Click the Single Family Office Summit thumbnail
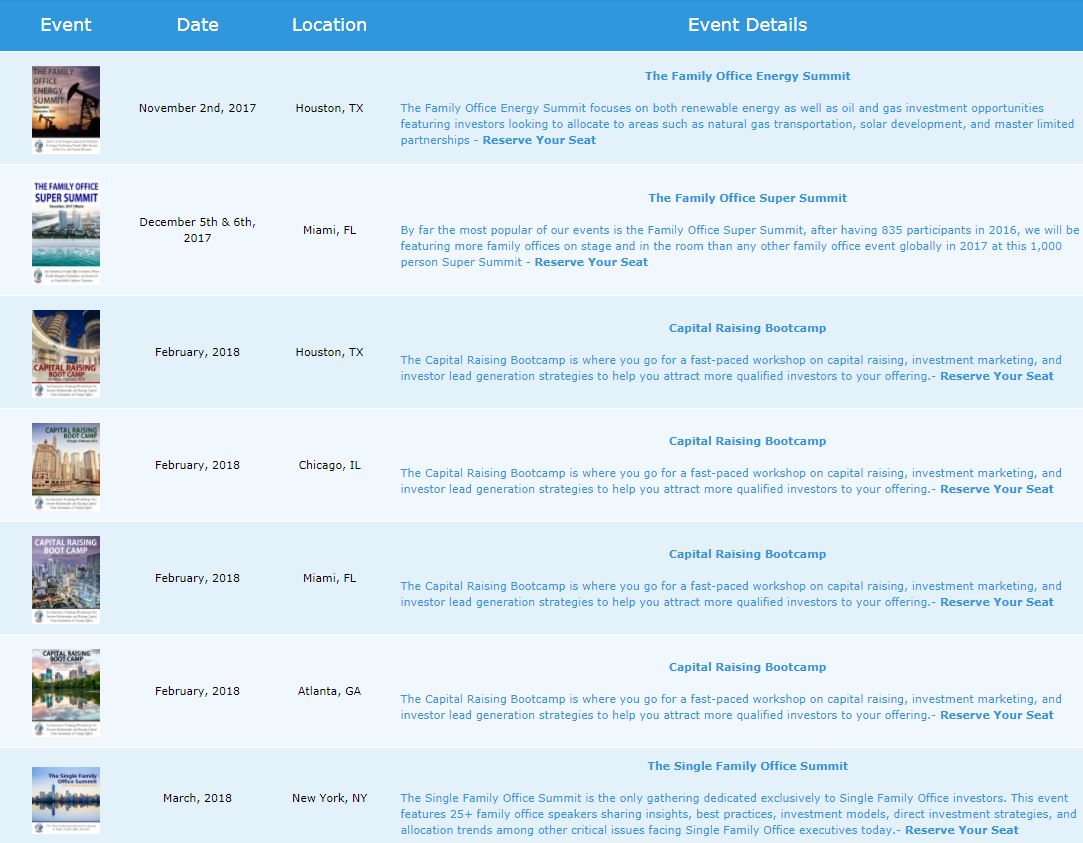The height and width of the screenshot is (843, 1083). [66, 800]
